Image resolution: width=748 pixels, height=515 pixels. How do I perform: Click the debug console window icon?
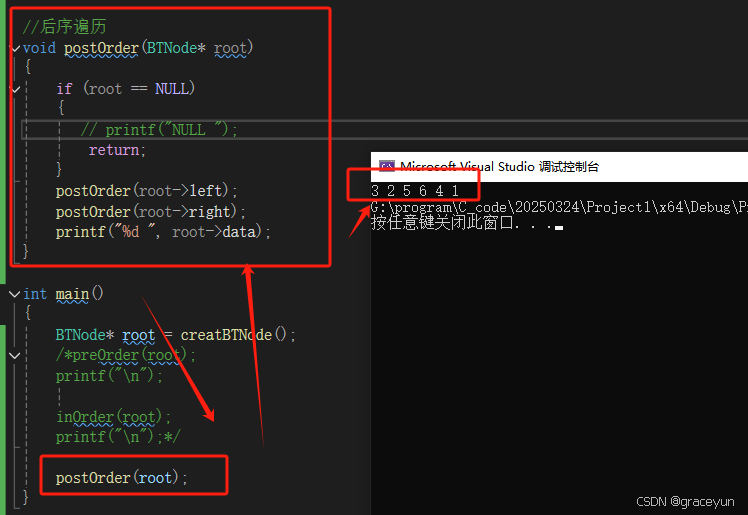point(386,166)
